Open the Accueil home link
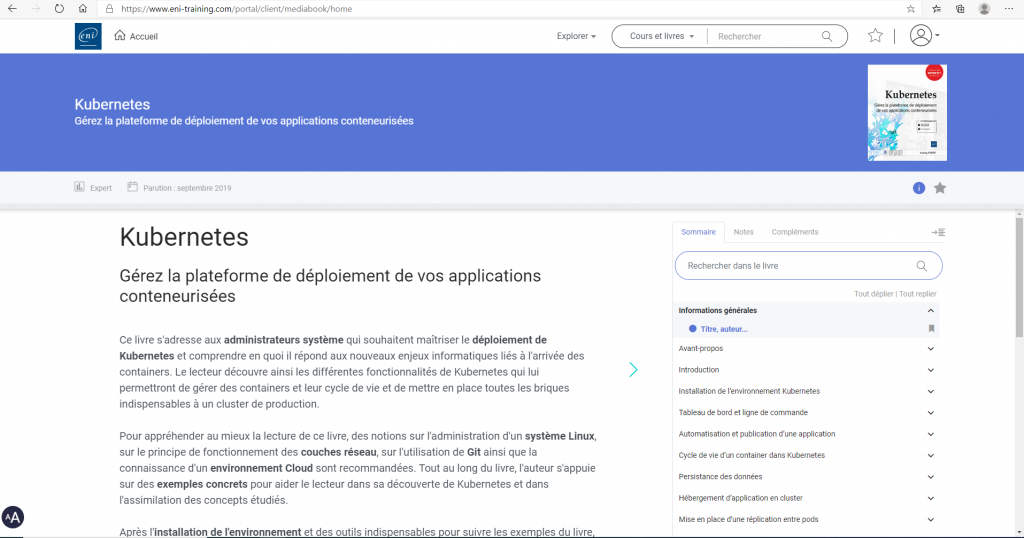Viewport: 1024px width, 538px height. pyautogui.click(x=136, y=36)
